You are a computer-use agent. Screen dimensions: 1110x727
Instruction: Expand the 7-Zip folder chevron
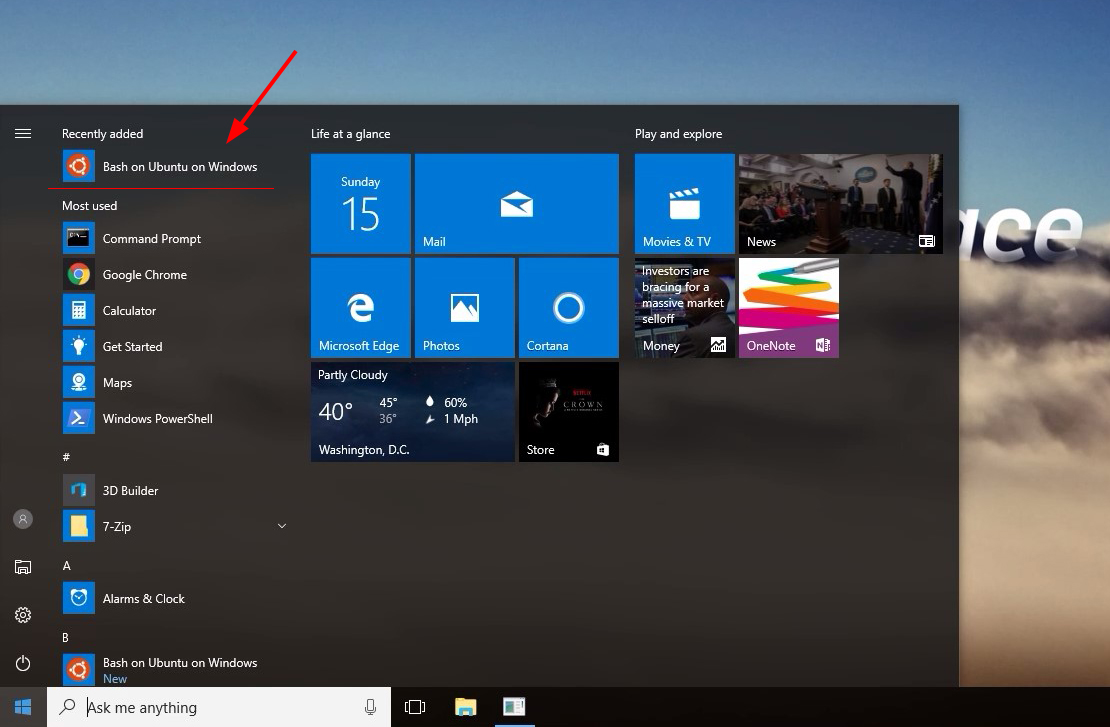click(x=282, y=526)
